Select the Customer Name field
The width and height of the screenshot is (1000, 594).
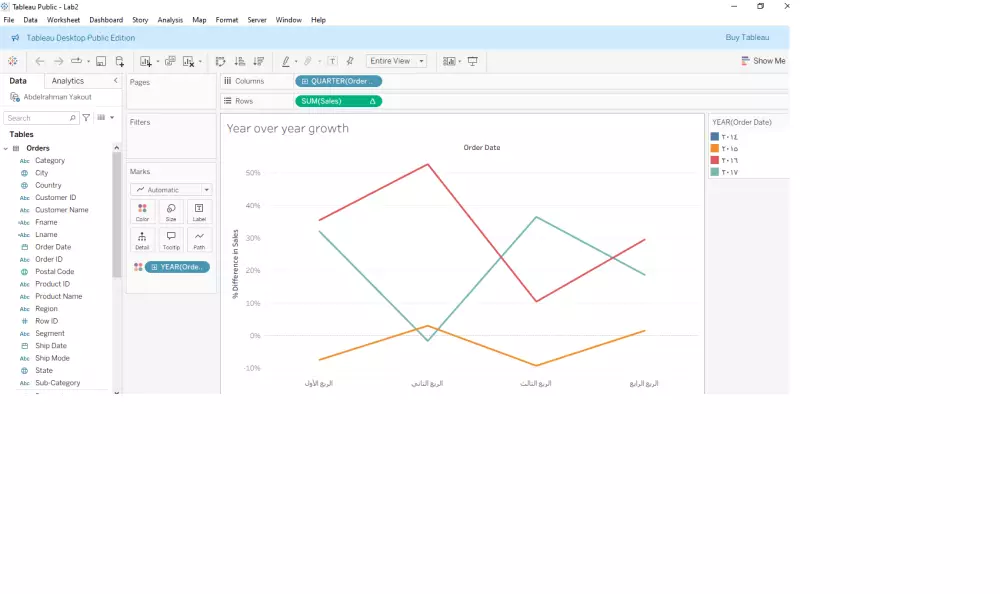click(x=62, y=210)
